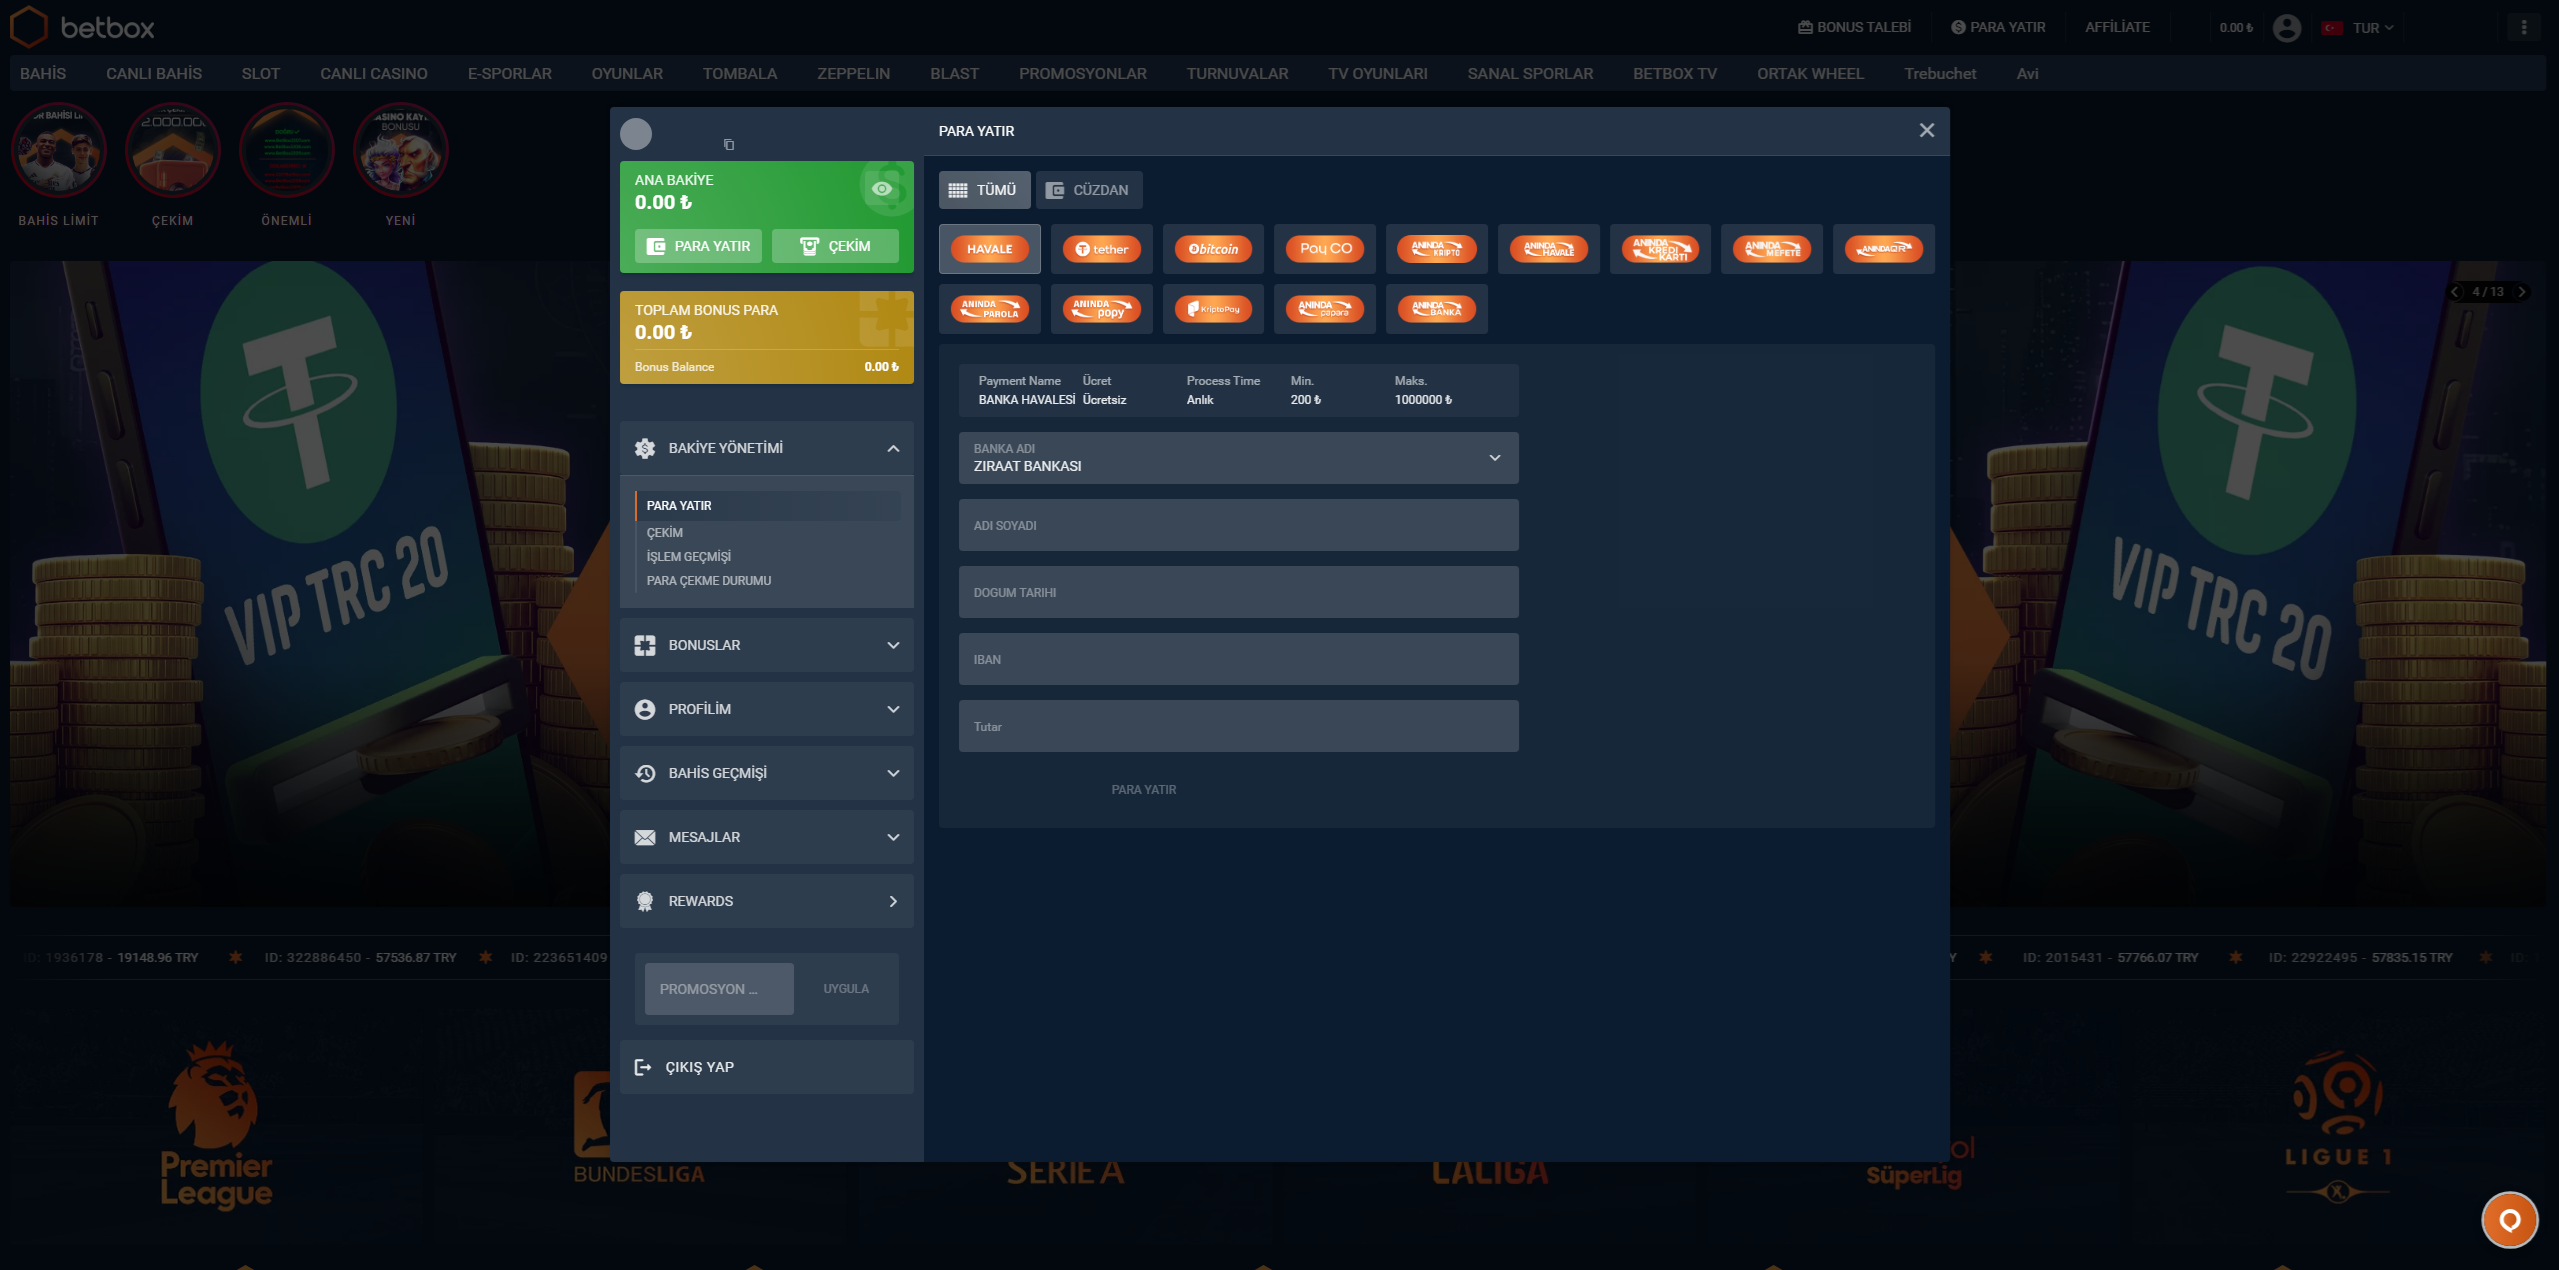This screenshot has height=1270, width=2559.
Task: Select the HAVALE payment method
Action: click(989, 249)
